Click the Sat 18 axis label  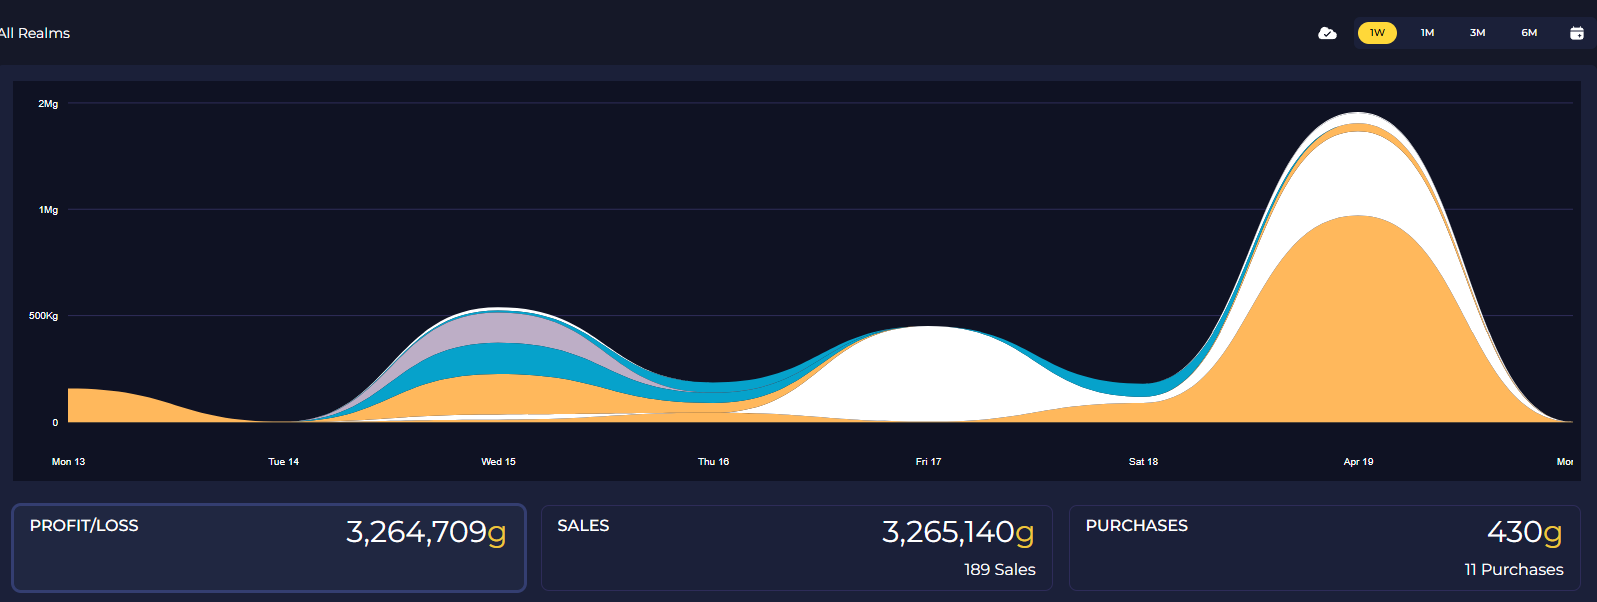(1144, 462)
